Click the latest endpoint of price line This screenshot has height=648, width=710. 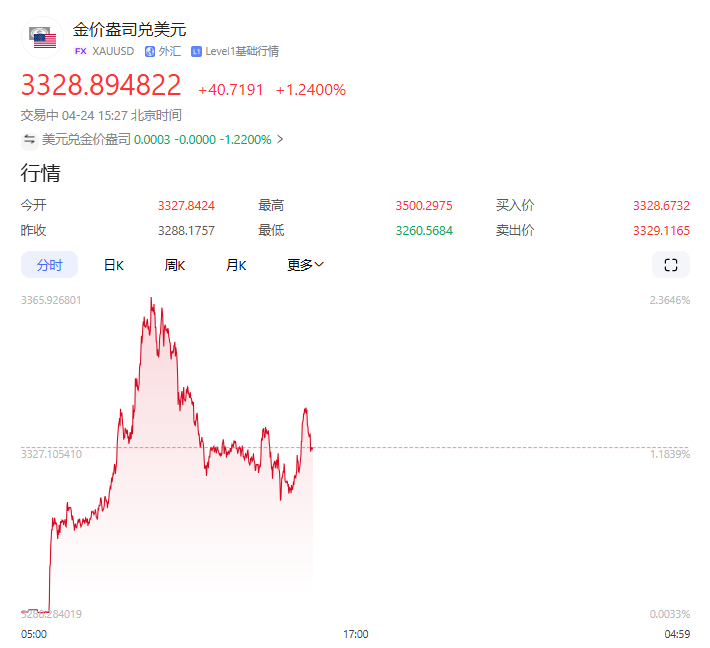[312, 448]
